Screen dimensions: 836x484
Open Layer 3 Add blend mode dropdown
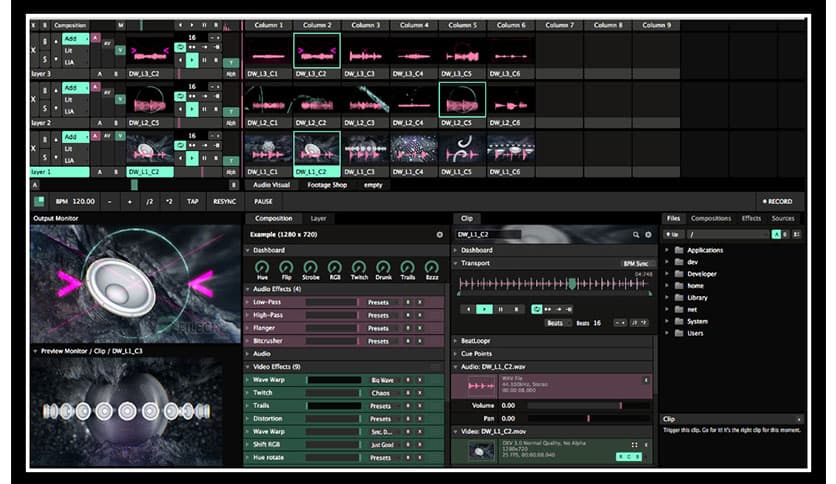point(75,39)
